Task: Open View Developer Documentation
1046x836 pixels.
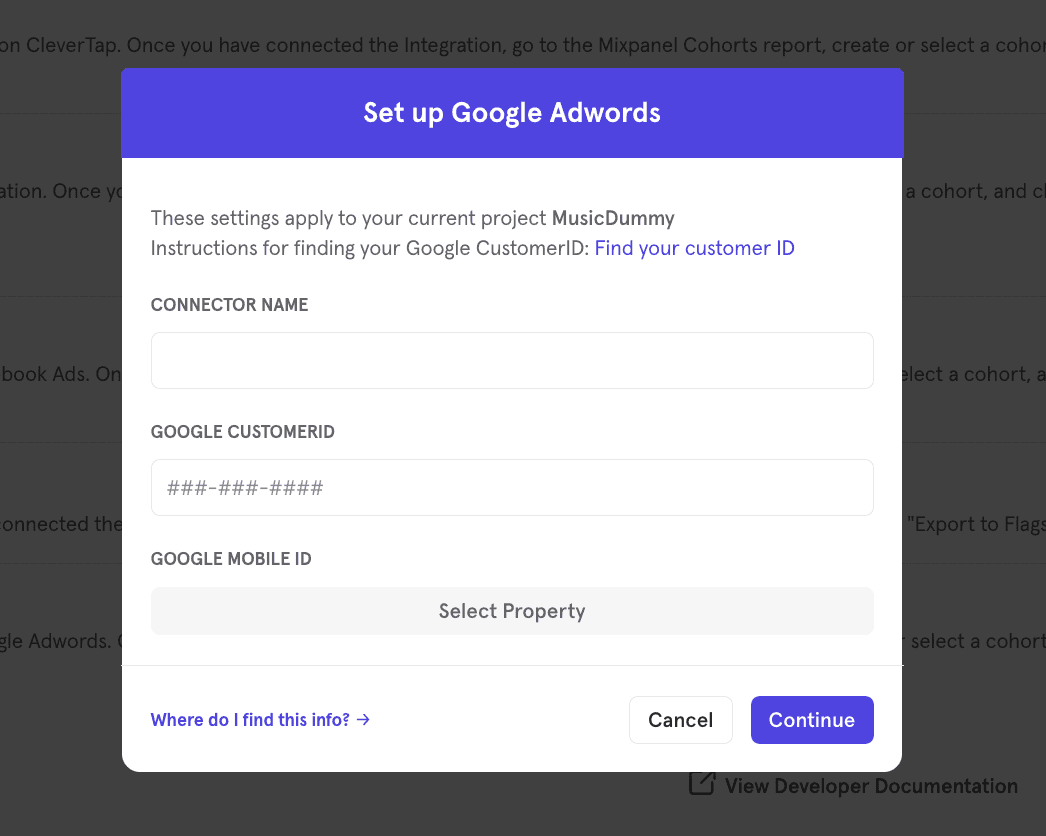Action: coord(870,786)
